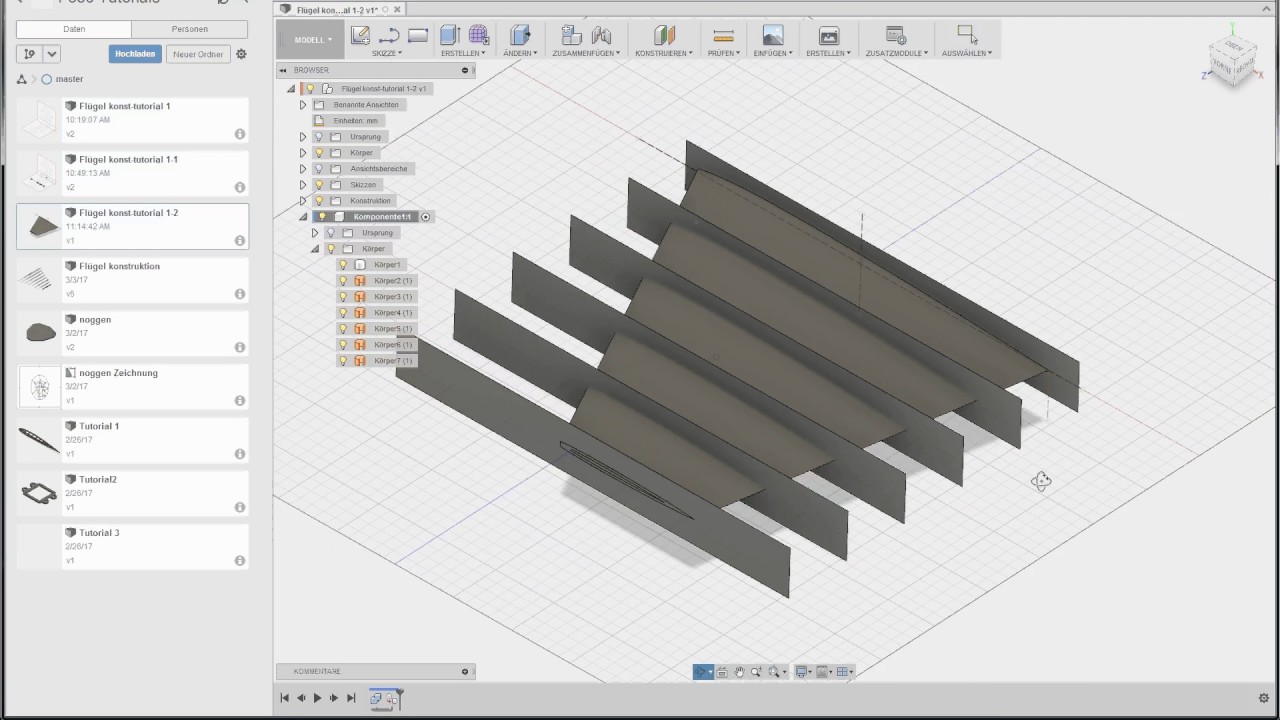Jump to timeline beginning
The width and height of the screenshot is (1280, 720).
(285, 698)
